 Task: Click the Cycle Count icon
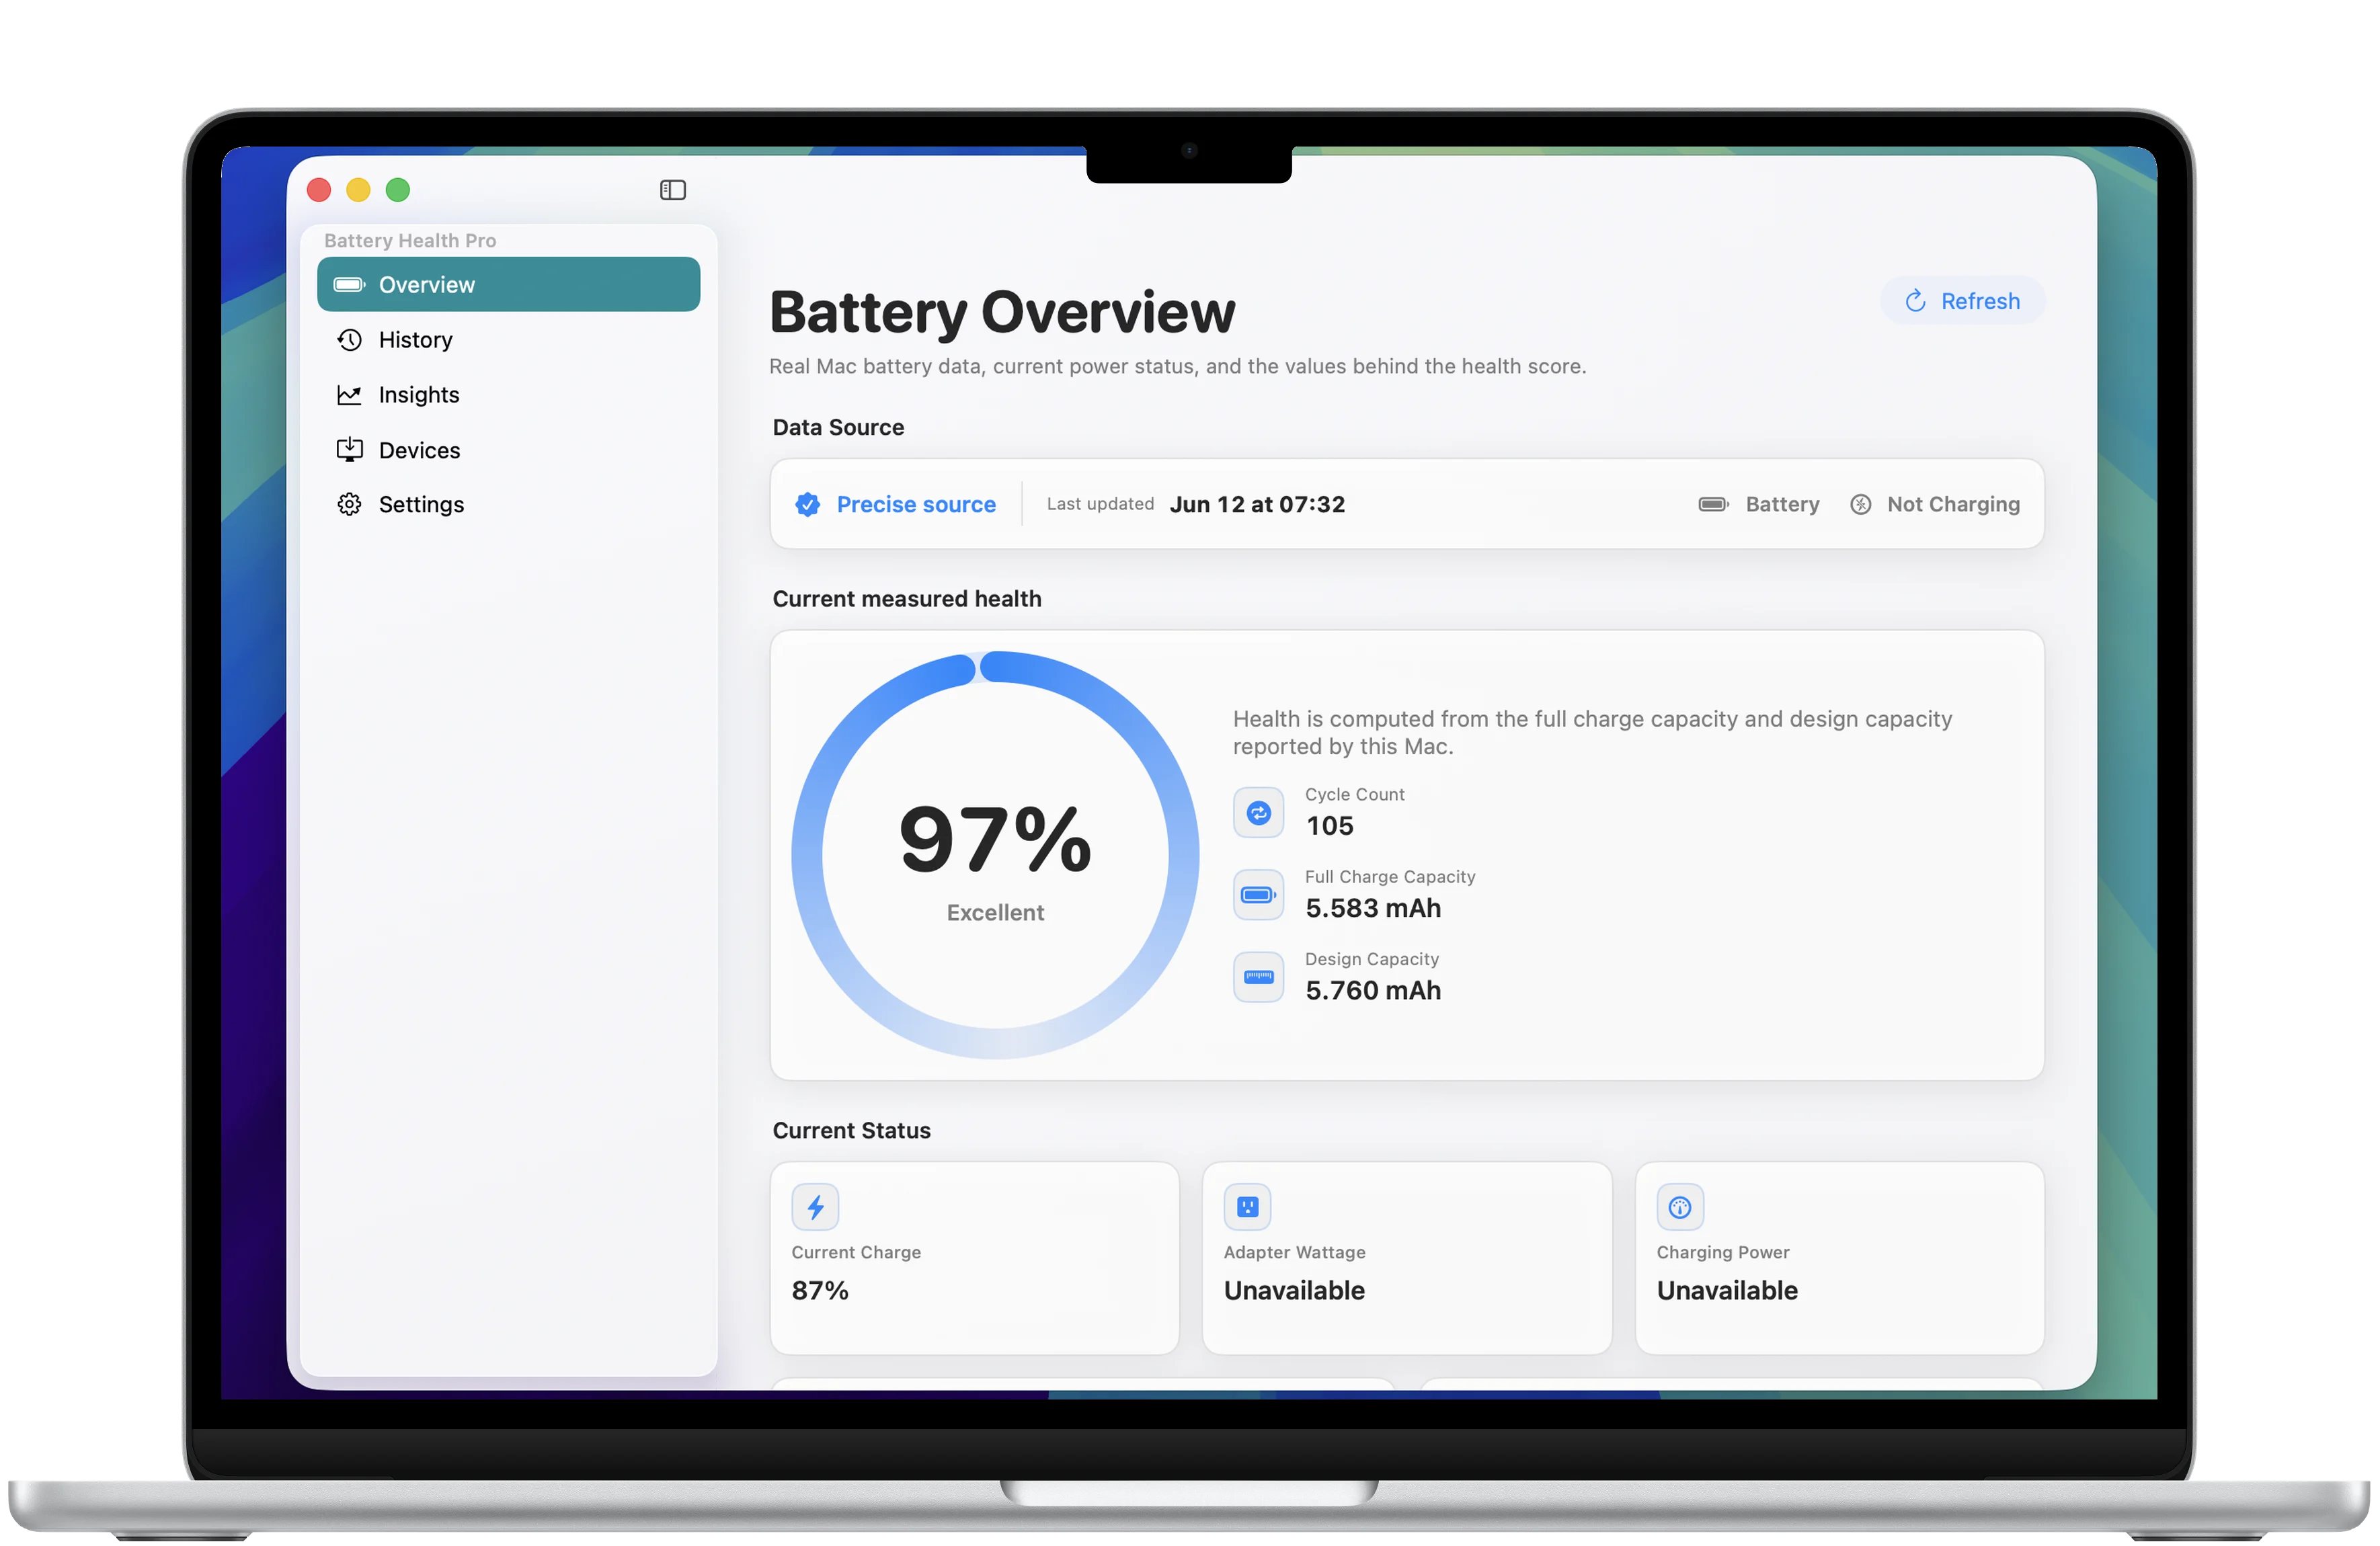pos(1258,813)
